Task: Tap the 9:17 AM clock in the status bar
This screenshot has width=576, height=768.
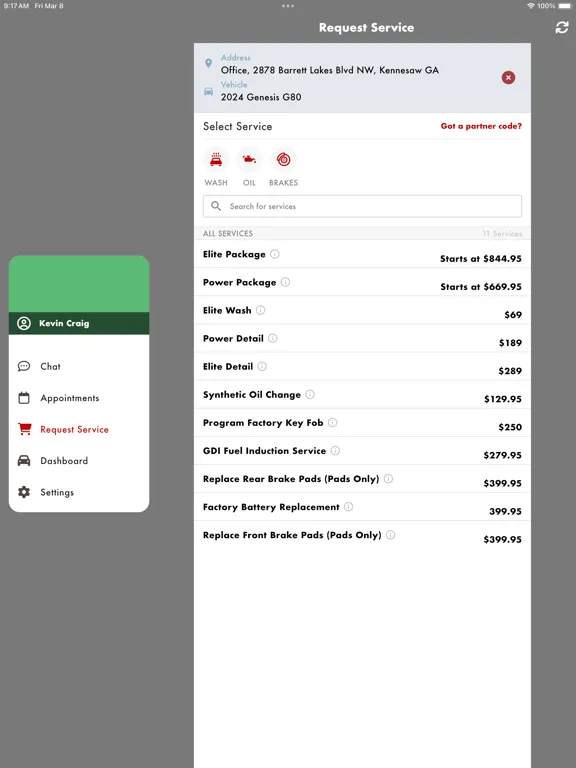Action: (x=16, y=6)
